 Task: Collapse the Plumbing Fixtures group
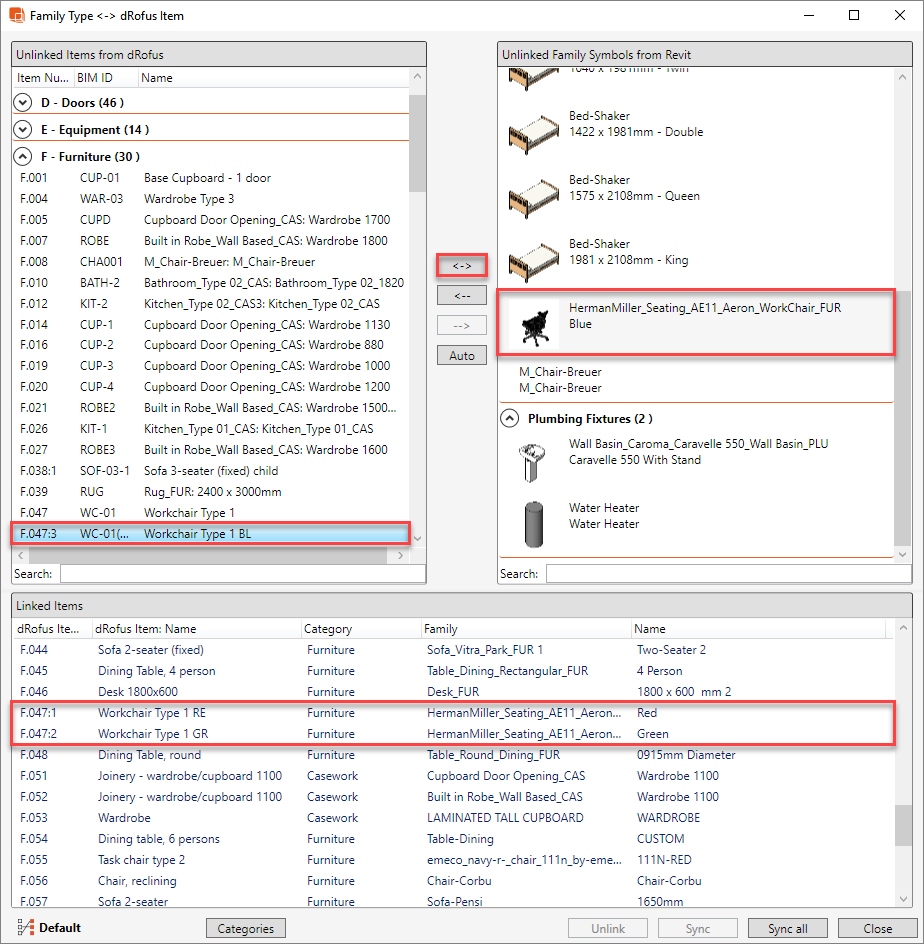click(509, 418)
